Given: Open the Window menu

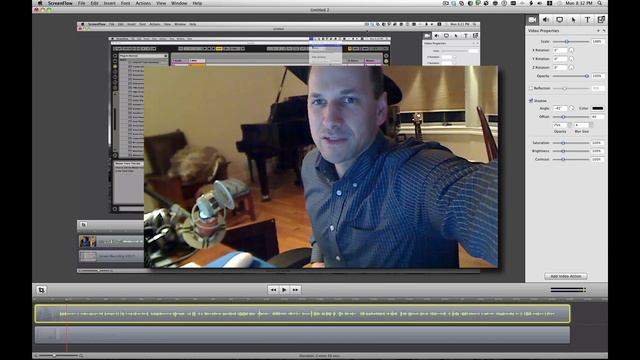Looking at the screenshot, I should coord(179,3).
